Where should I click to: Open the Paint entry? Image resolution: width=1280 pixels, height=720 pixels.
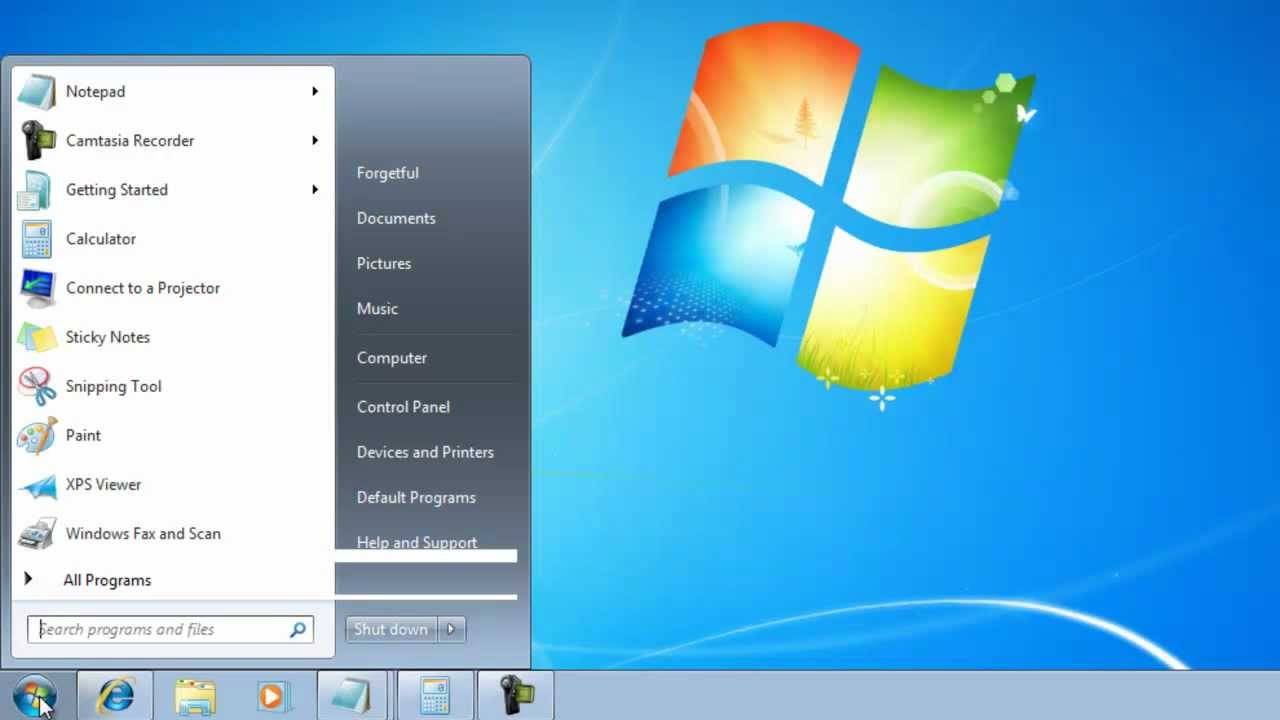[x=172, y=435]
